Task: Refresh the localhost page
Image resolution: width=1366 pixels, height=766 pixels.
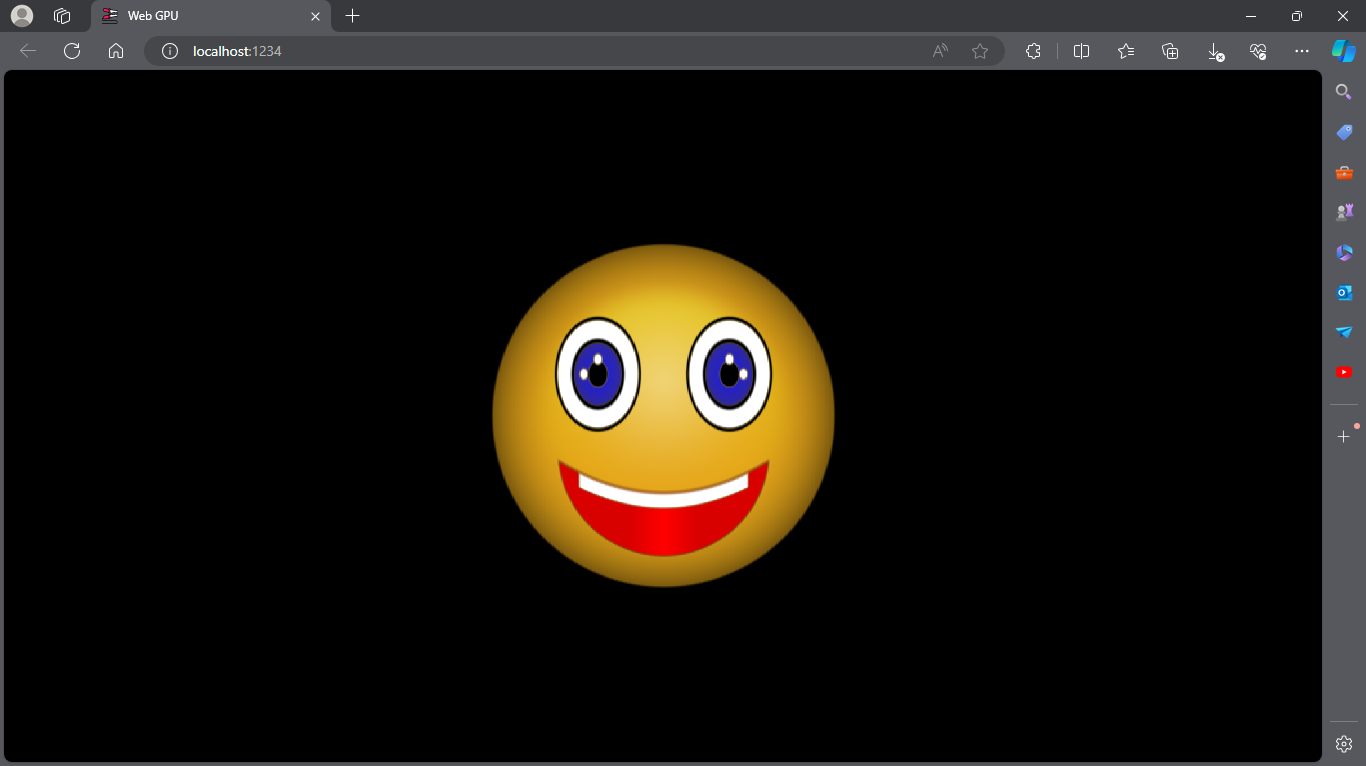Action: tap(71, 51)
